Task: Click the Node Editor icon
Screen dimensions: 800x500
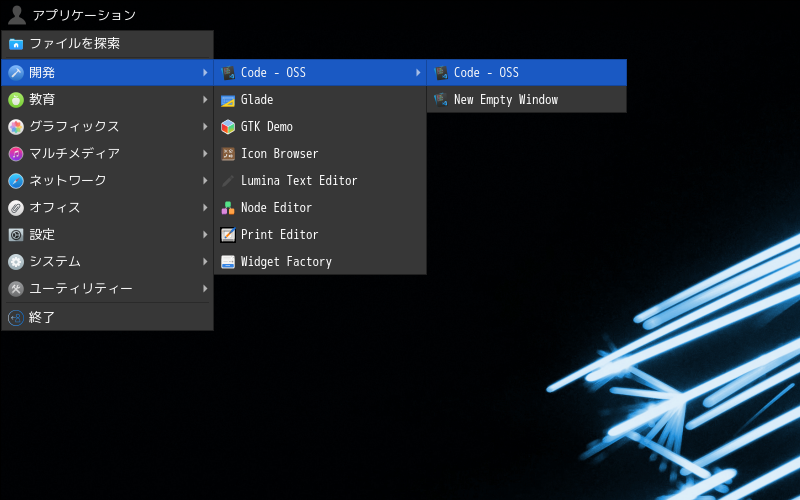Action: click(x=228, y=208)
